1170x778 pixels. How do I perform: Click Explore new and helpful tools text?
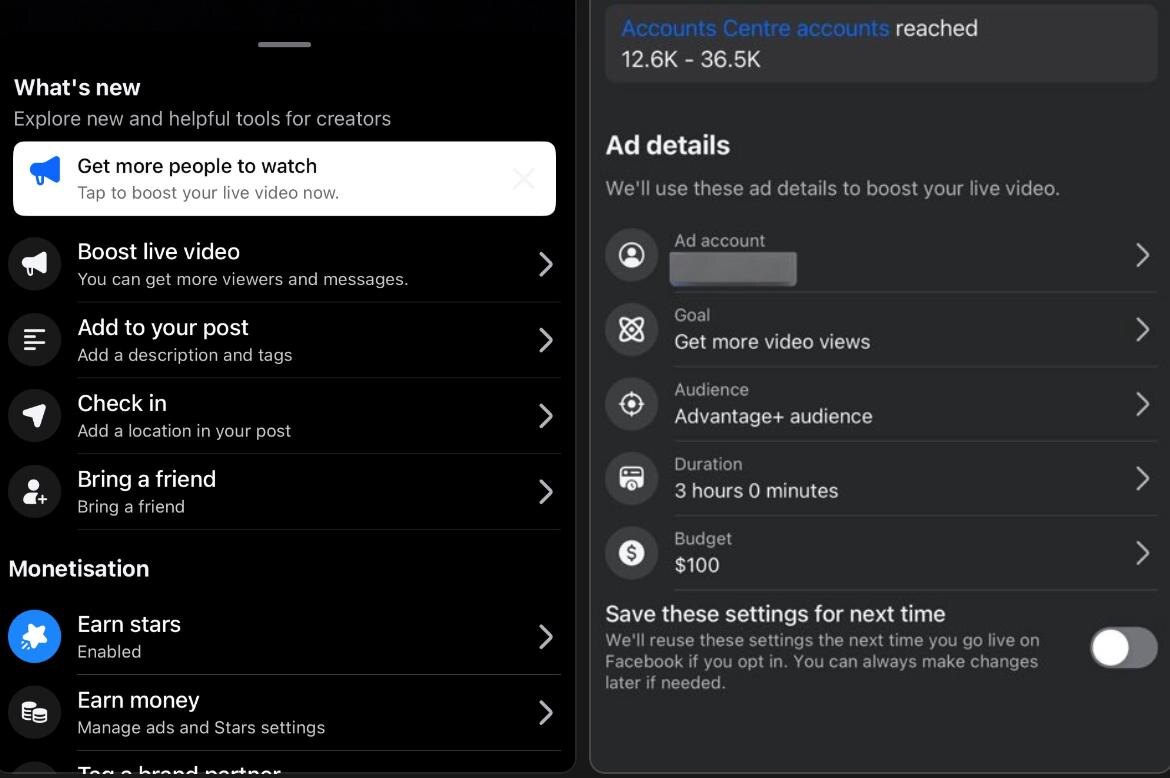(202, 119)
